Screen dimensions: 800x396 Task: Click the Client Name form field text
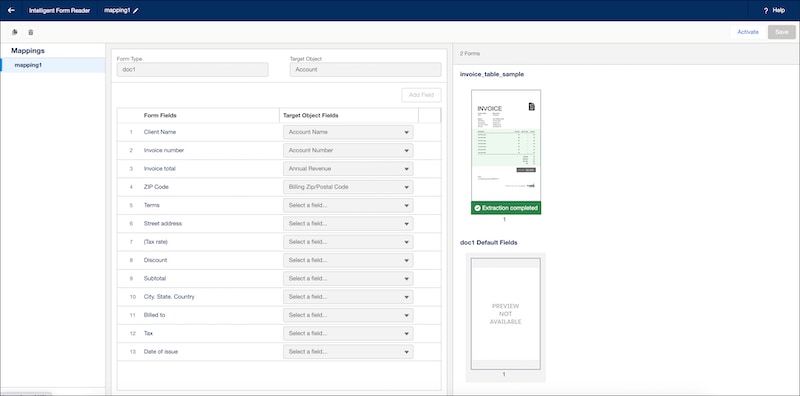tap(160, 132)
